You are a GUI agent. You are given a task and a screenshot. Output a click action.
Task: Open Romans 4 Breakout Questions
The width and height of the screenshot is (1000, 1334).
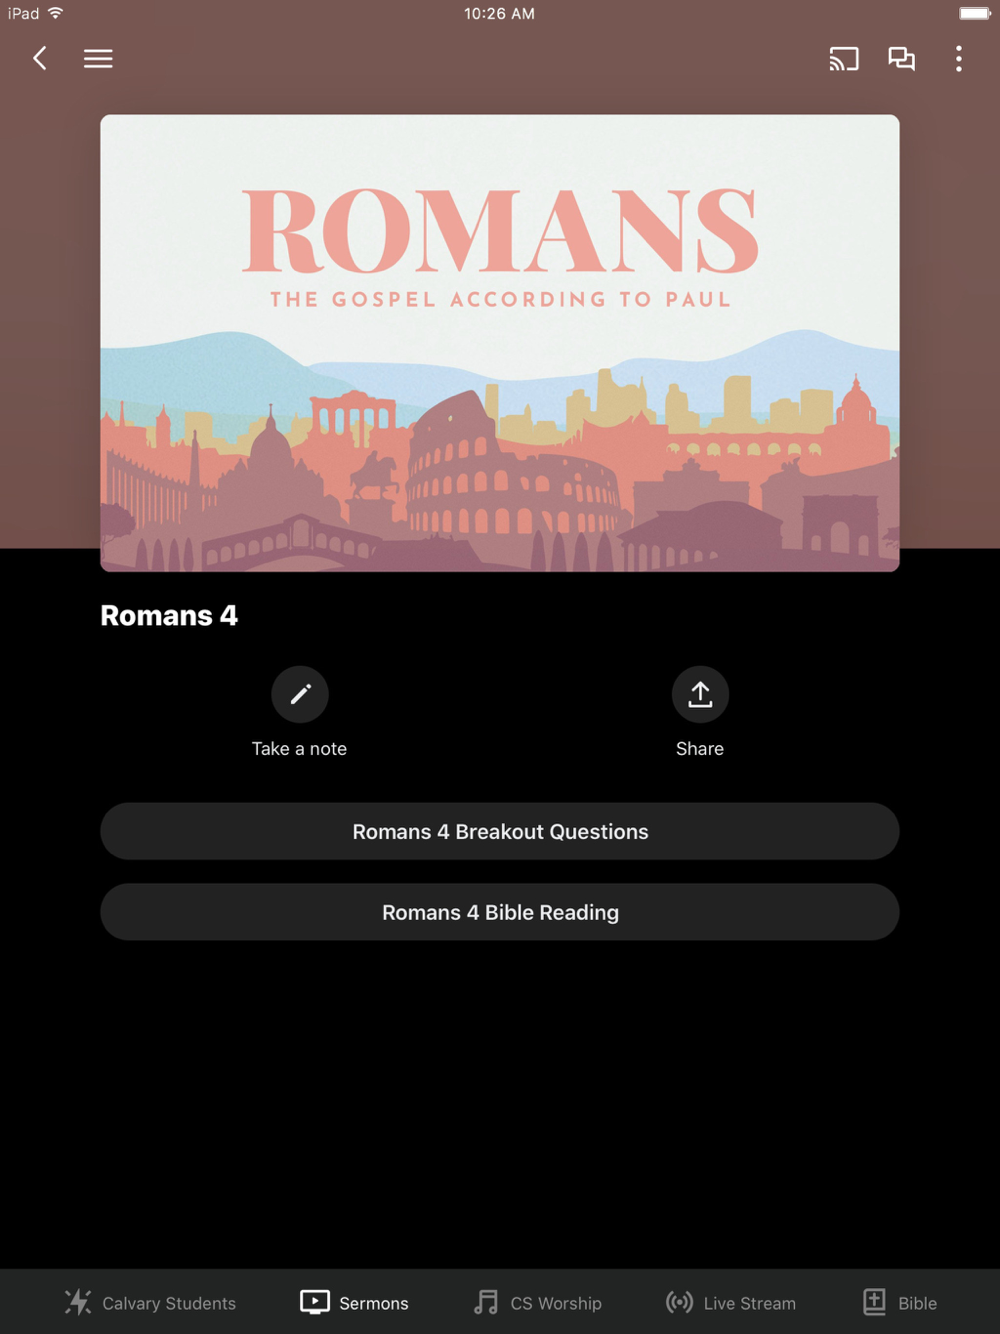[500, 831]
